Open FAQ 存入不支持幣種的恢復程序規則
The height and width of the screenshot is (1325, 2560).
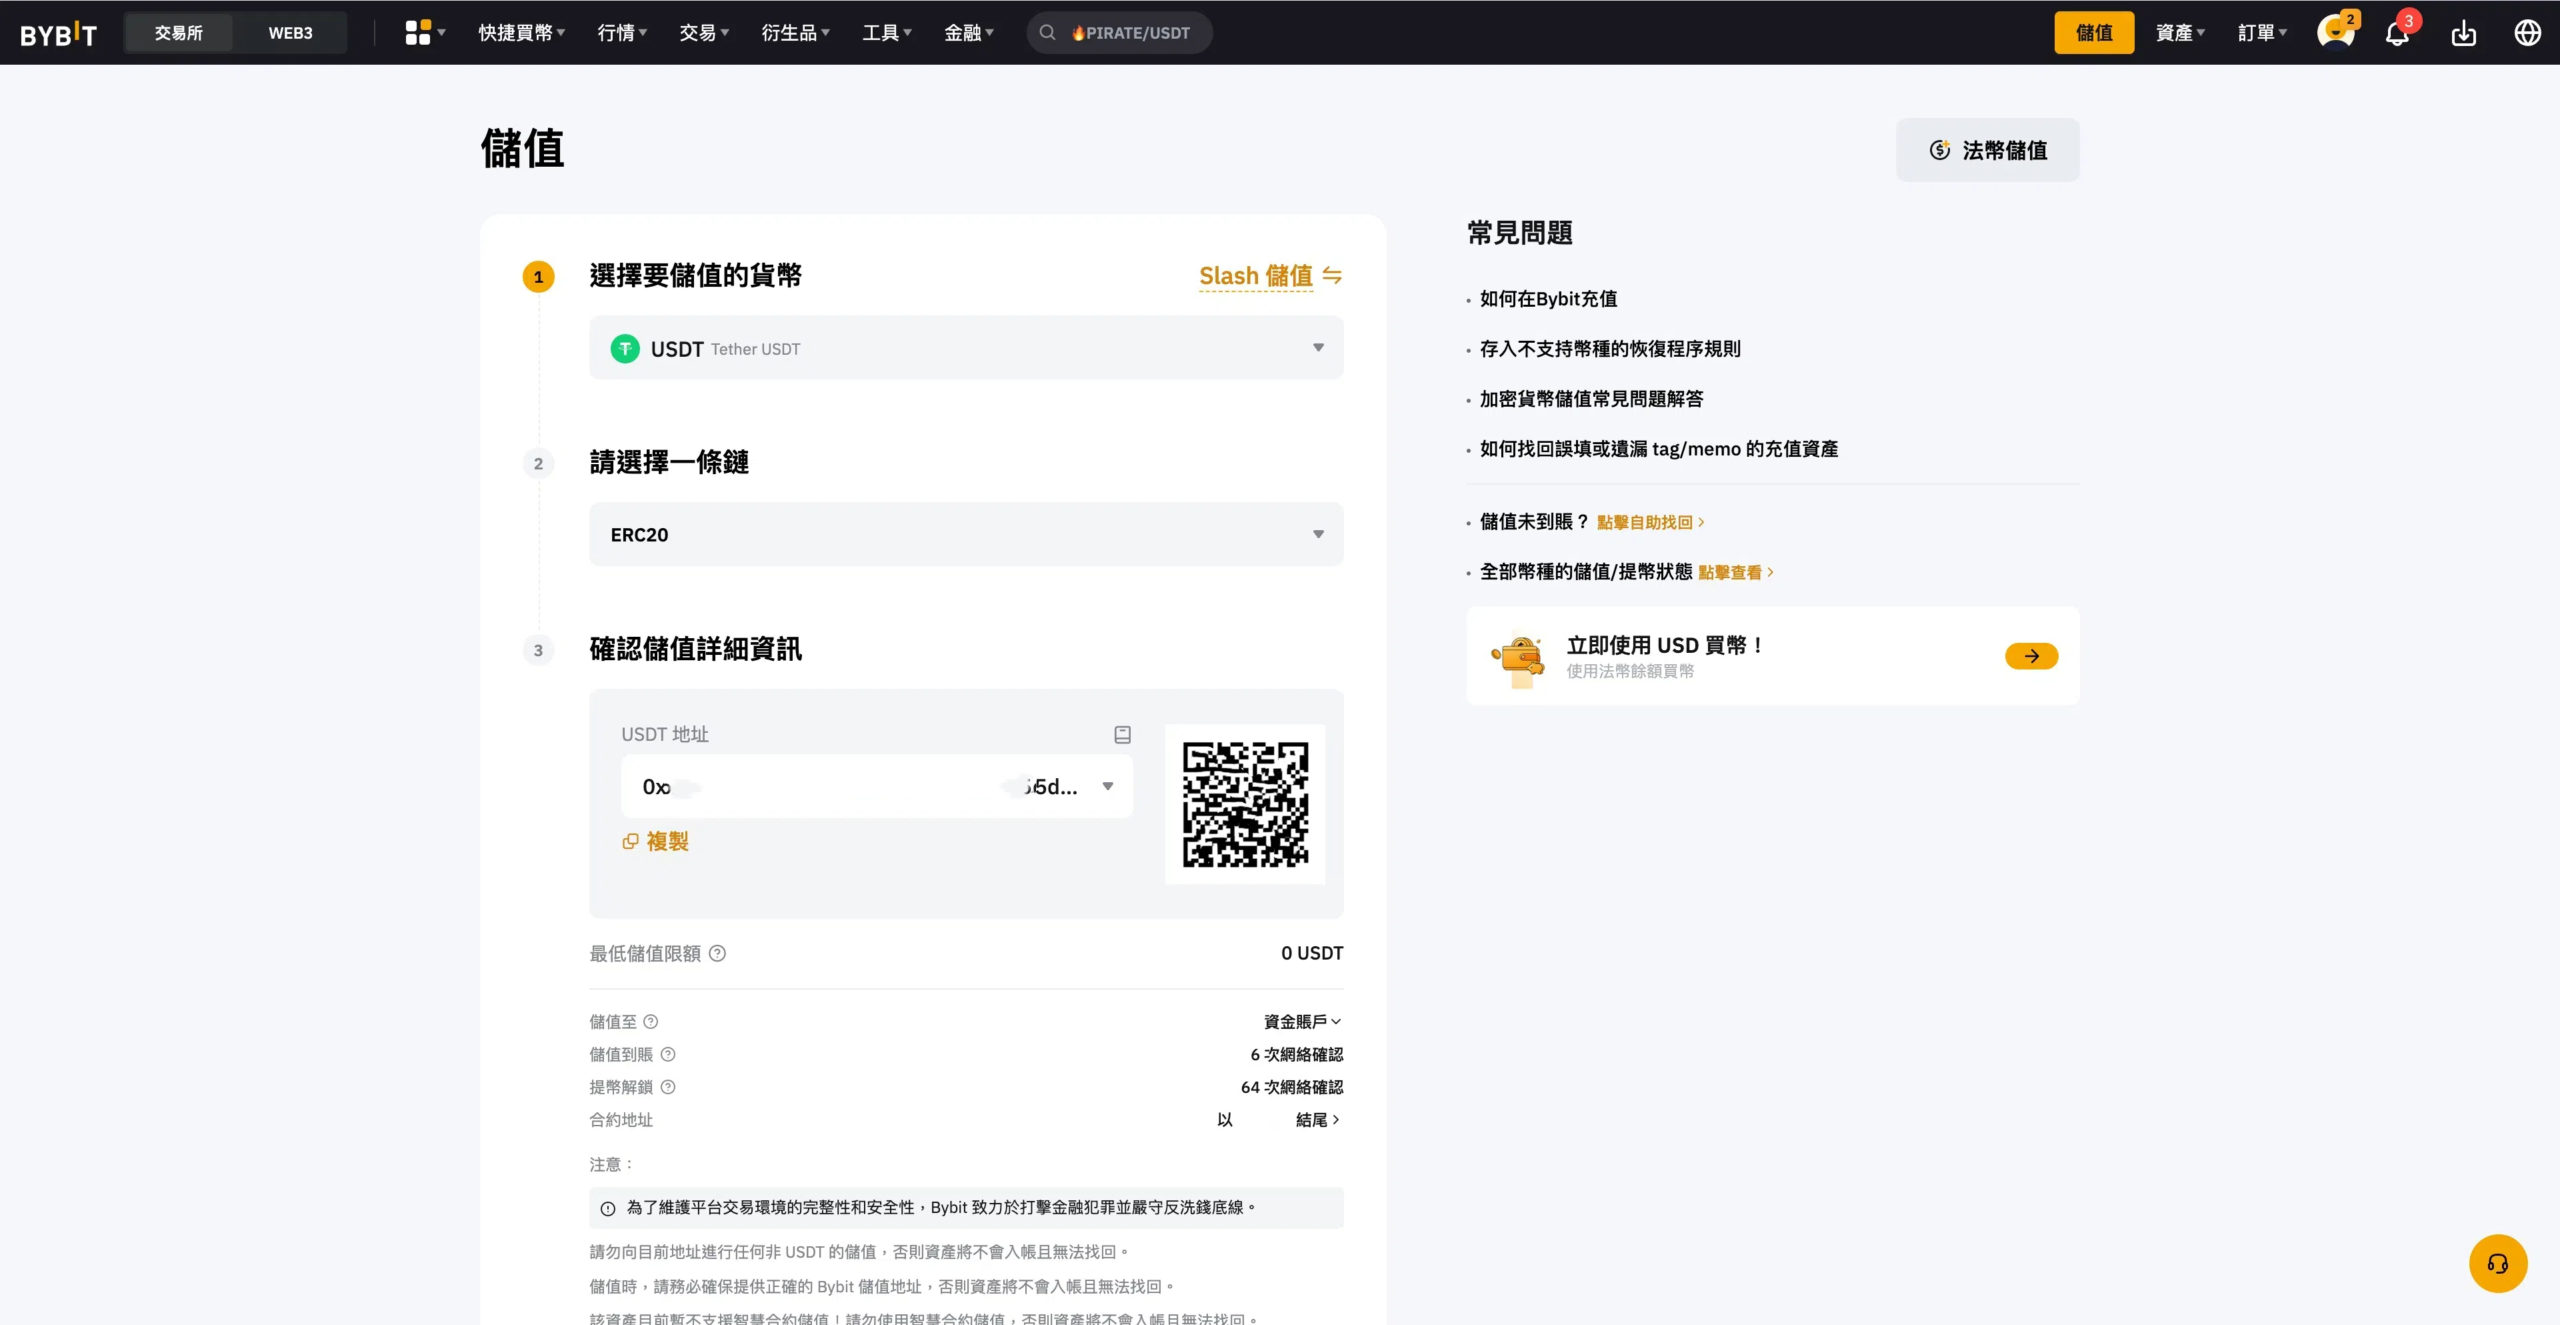tap(1610, 348)
